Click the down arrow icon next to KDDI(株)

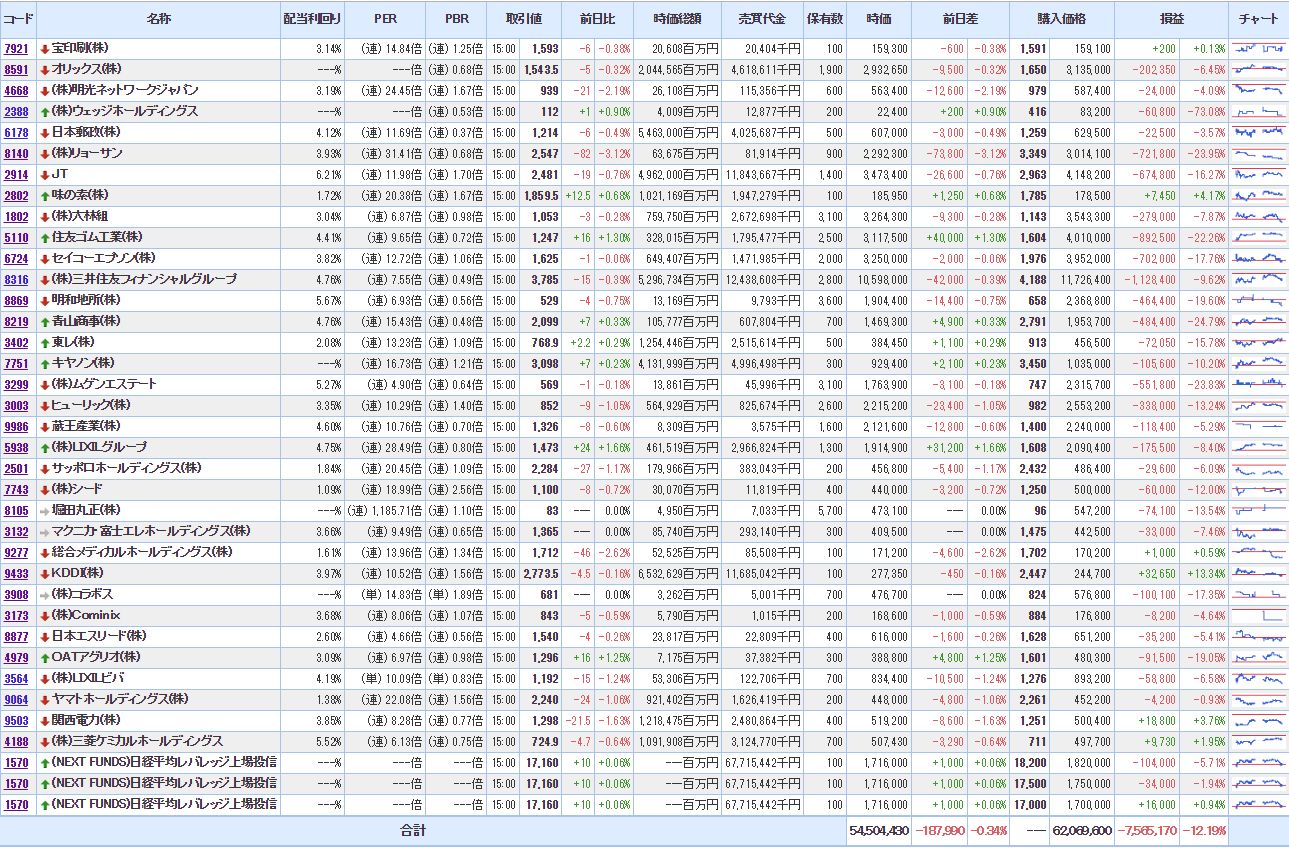point(44,573)
